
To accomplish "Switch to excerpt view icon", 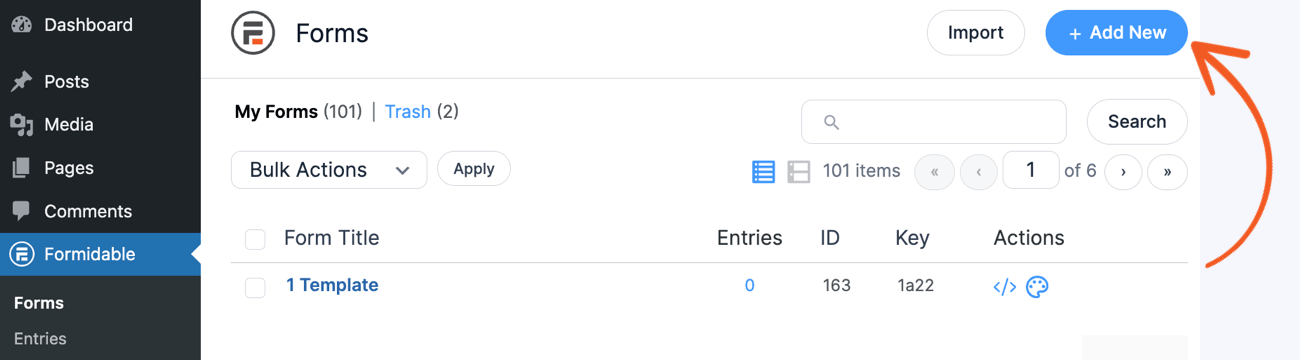I will click(798, 171).
